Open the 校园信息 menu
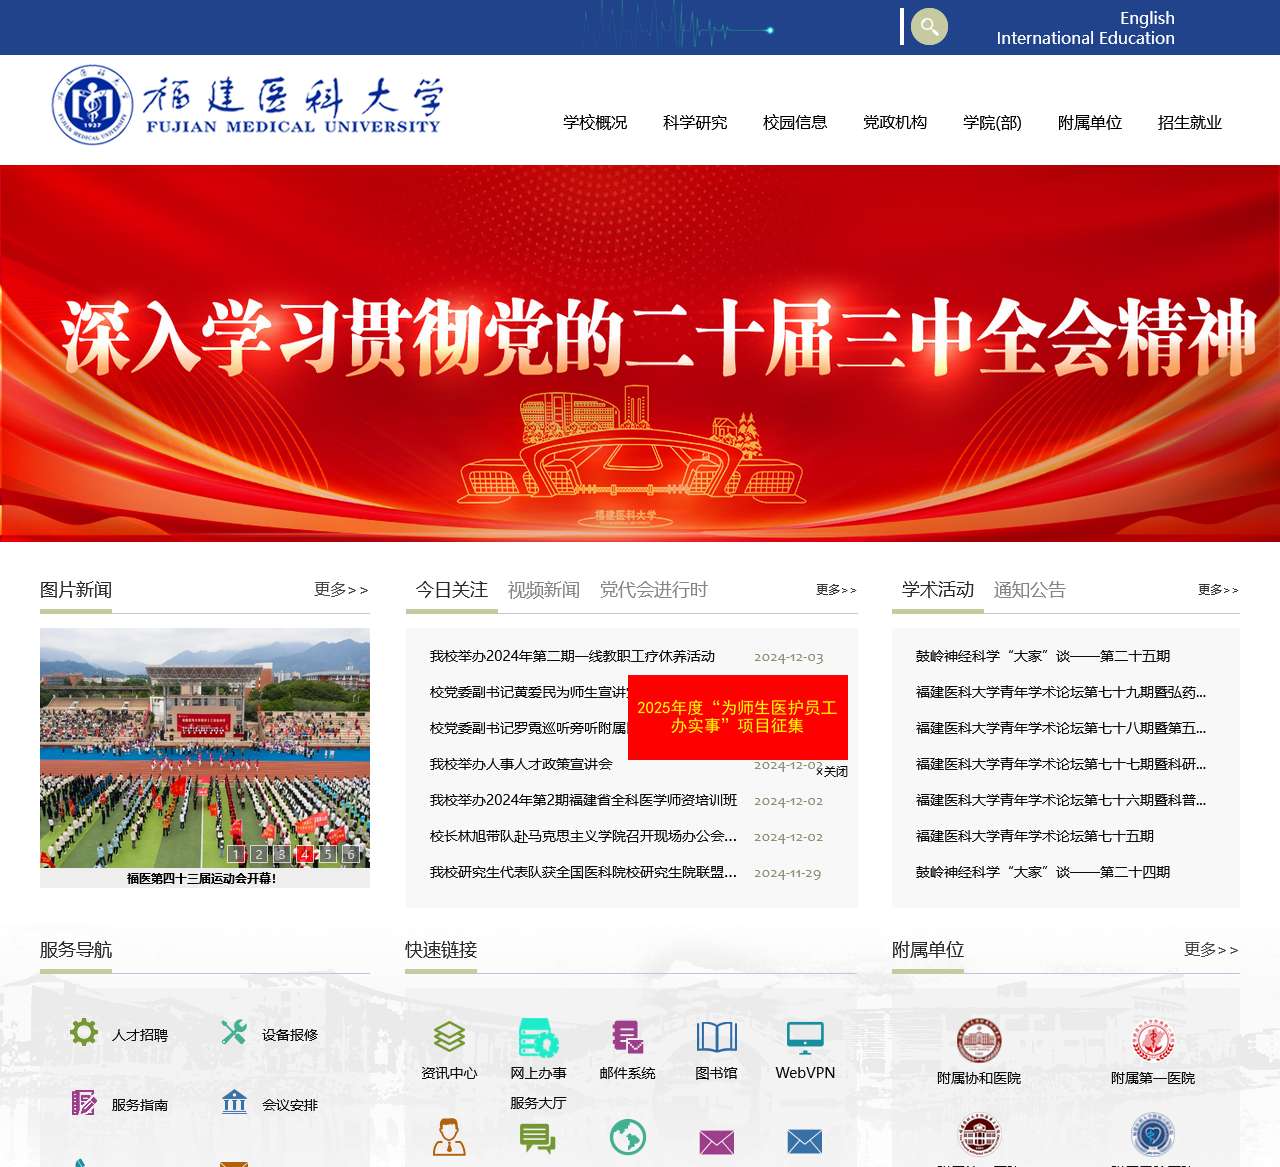 (795, 123)
